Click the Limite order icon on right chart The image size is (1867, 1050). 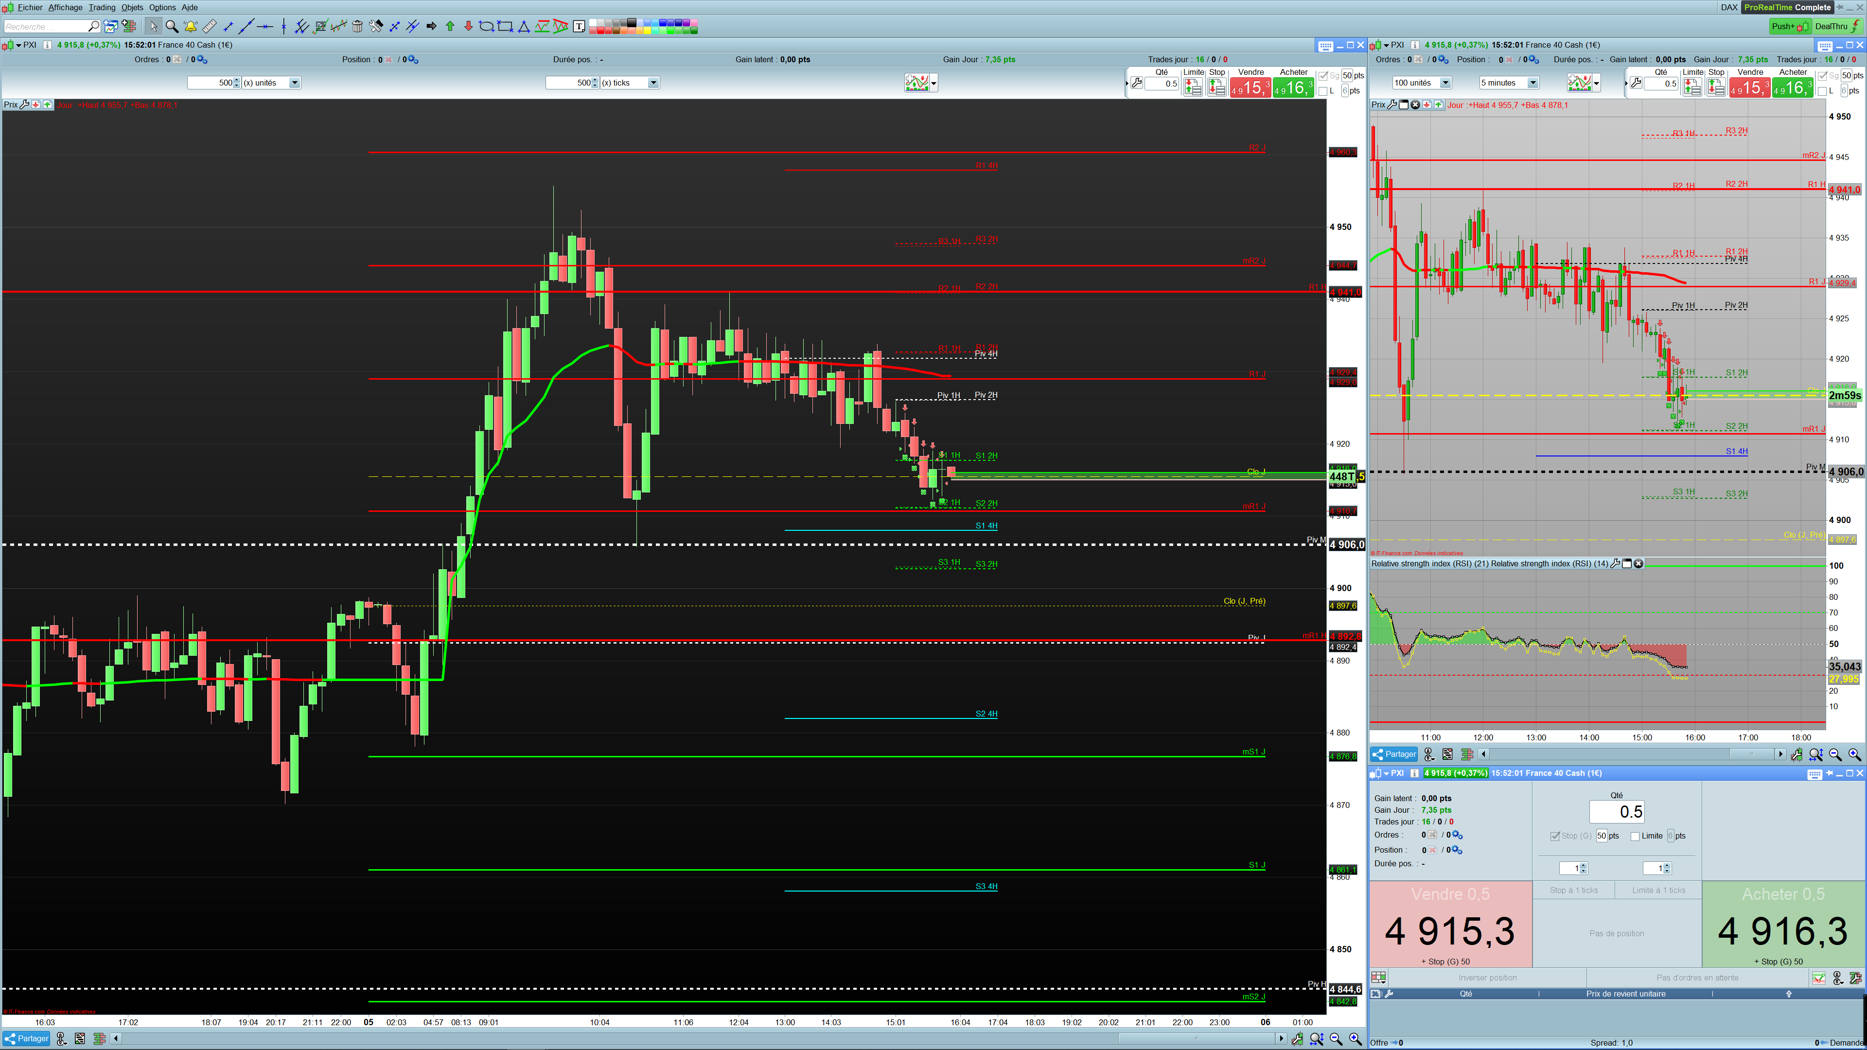1692,88
